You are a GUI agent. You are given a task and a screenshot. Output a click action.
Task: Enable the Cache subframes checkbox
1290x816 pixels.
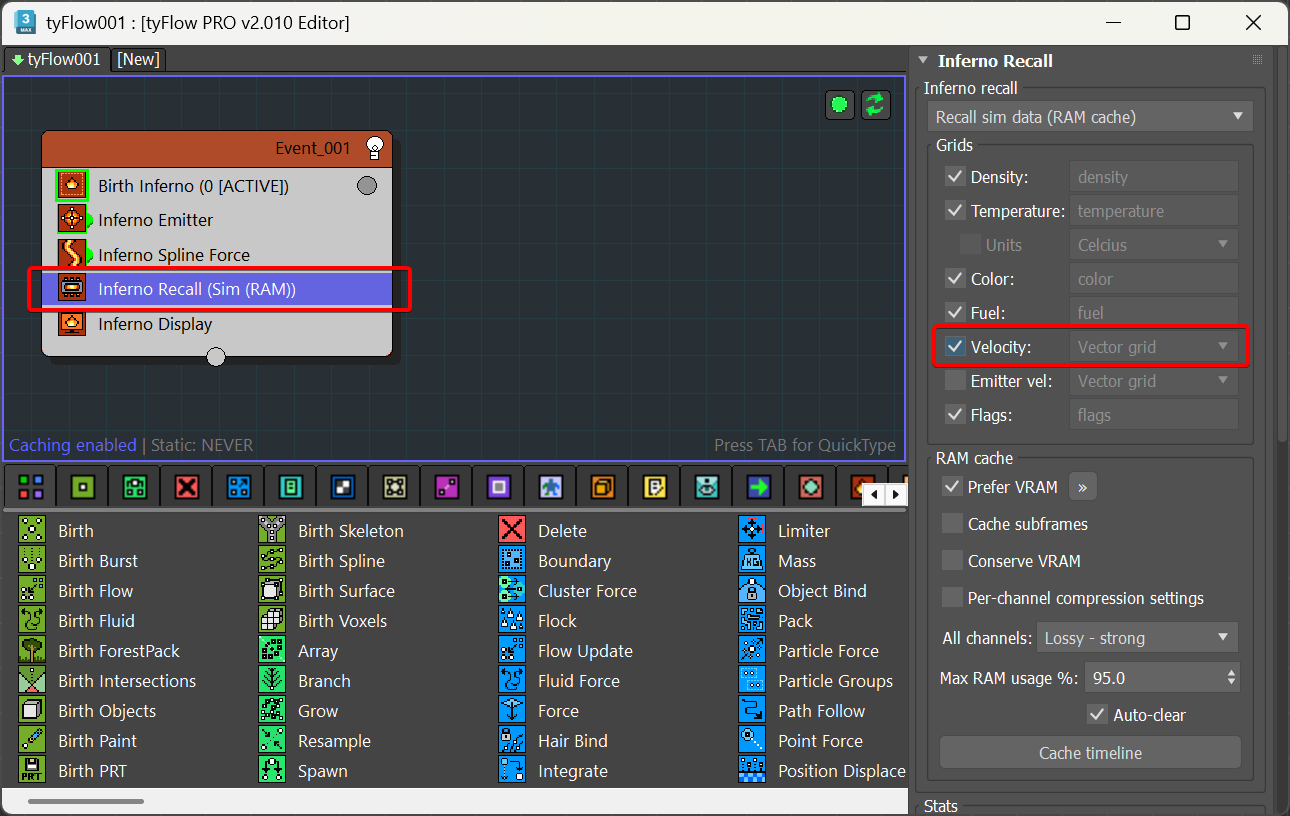[x=952, y=524]
